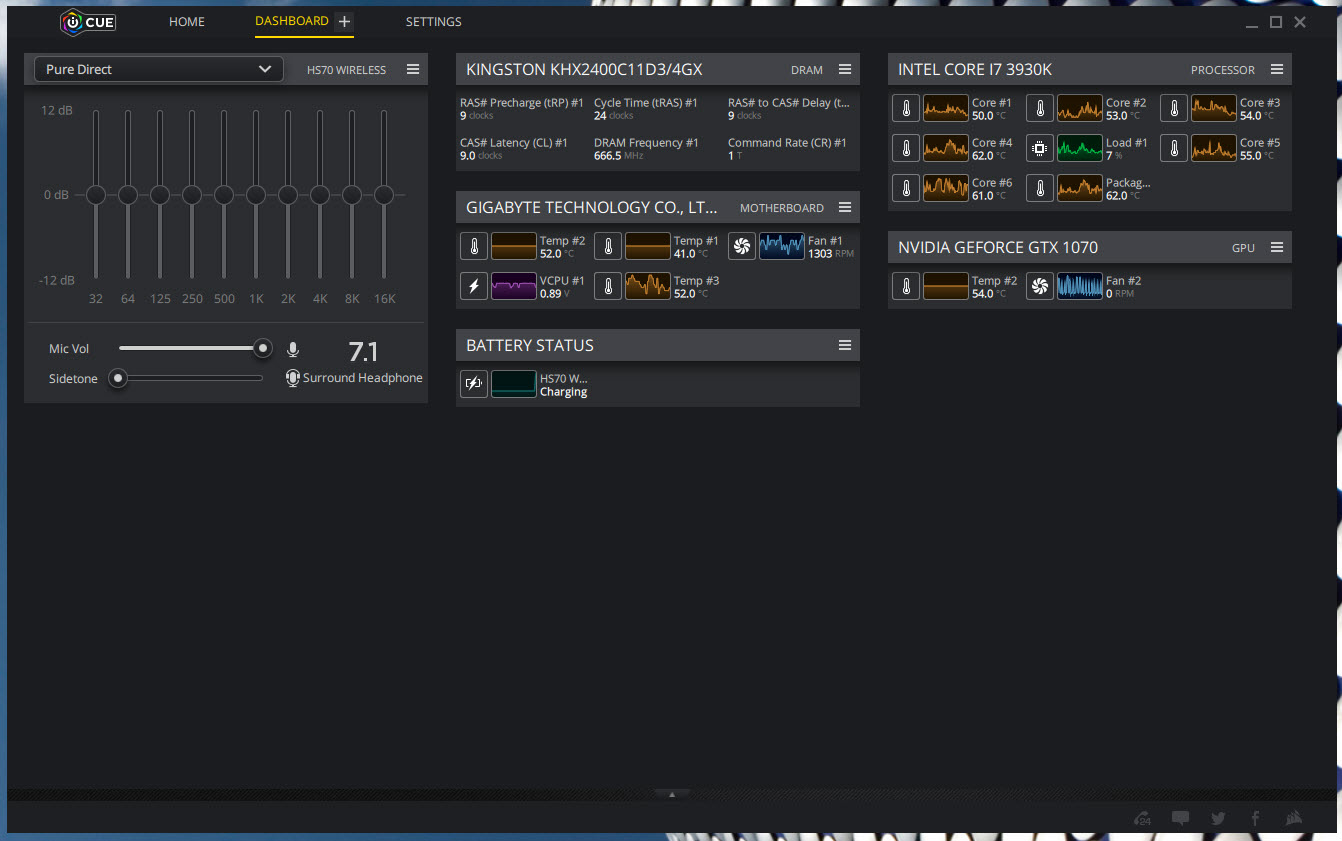Toggle 7.1 surround sound mode
This screenshot has width=1342, height=841.
[x=364, y=351]
